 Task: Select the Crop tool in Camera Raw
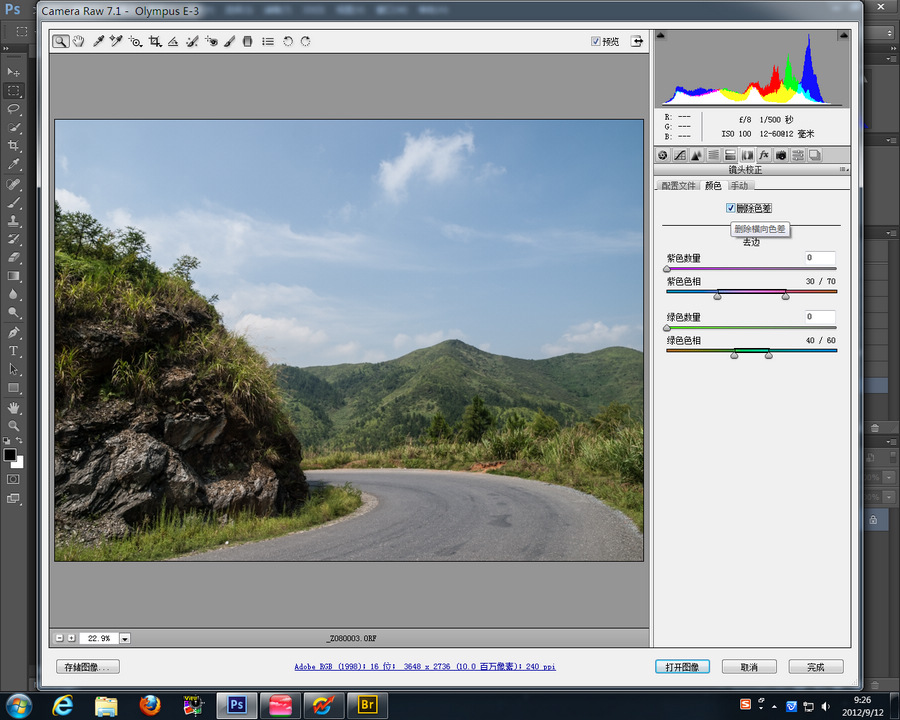(x=154, y=42)
